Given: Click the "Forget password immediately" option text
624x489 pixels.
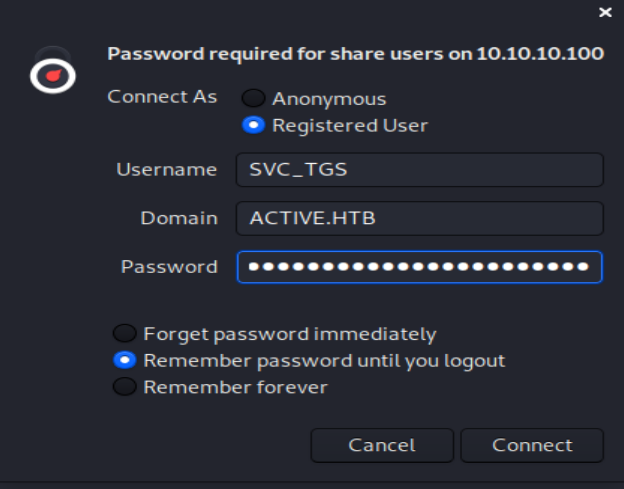Looking at the screenshot, I should pos(290,334).
